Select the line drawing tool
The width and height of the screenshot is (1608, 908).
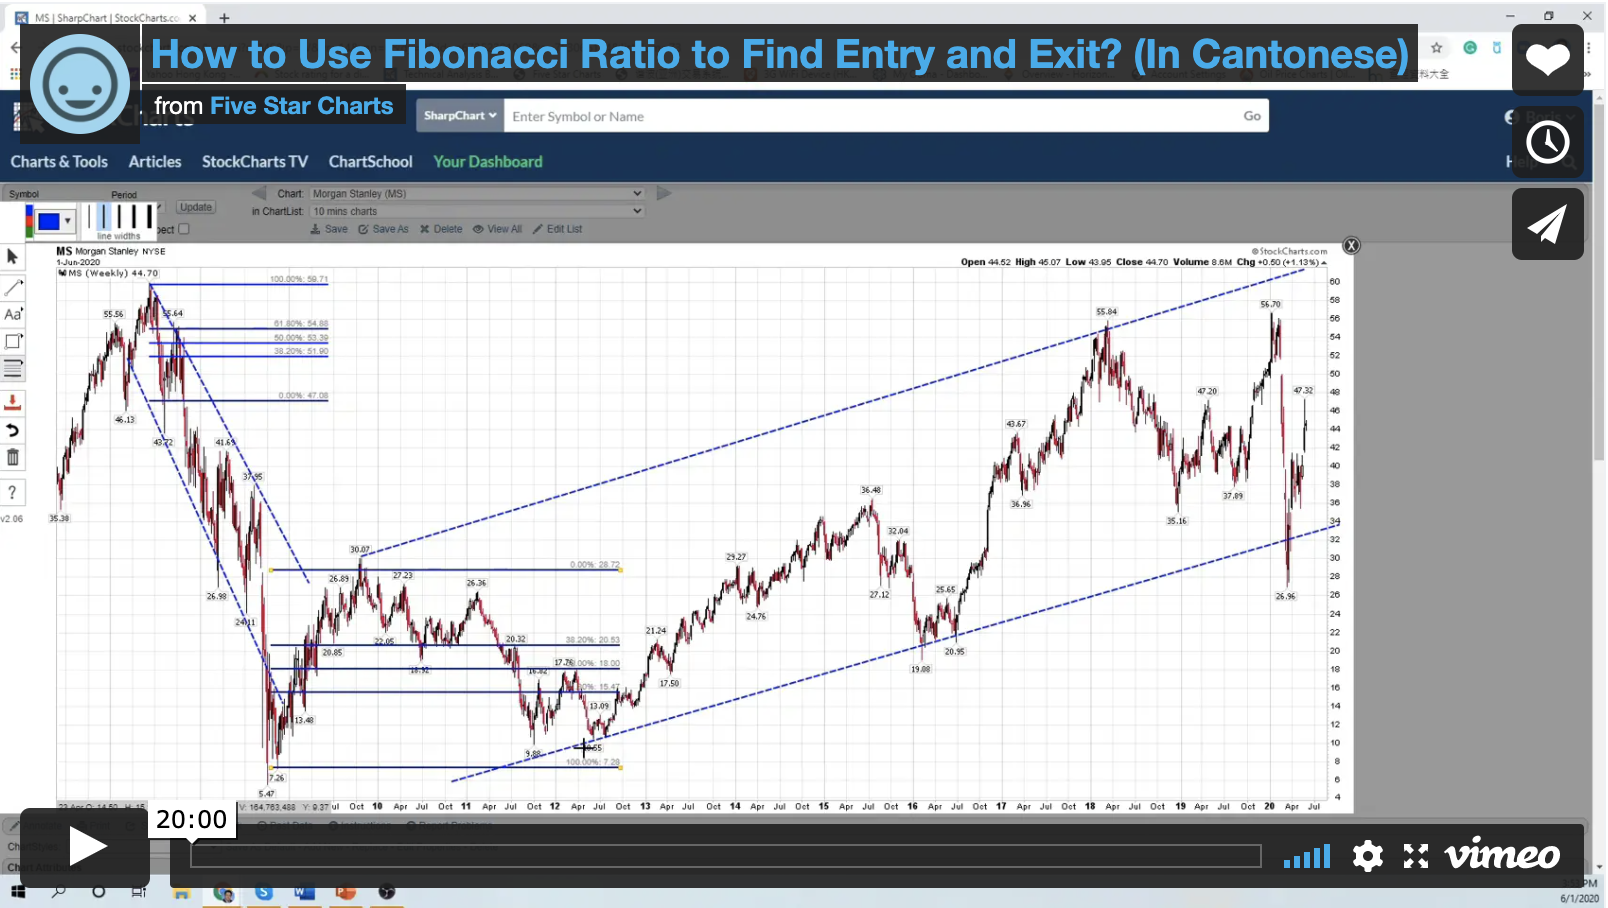(13, 287)
